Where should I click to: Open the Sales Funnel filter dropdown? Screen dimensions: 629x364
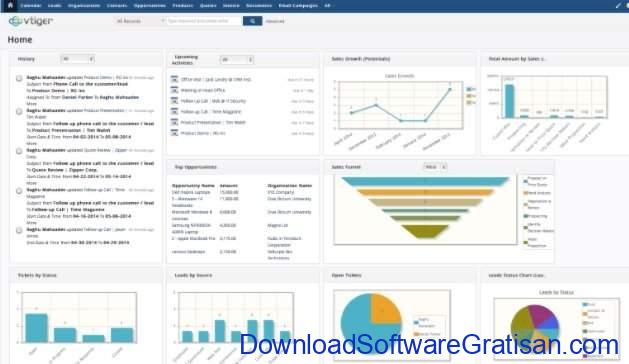click(x=435, y=167)
